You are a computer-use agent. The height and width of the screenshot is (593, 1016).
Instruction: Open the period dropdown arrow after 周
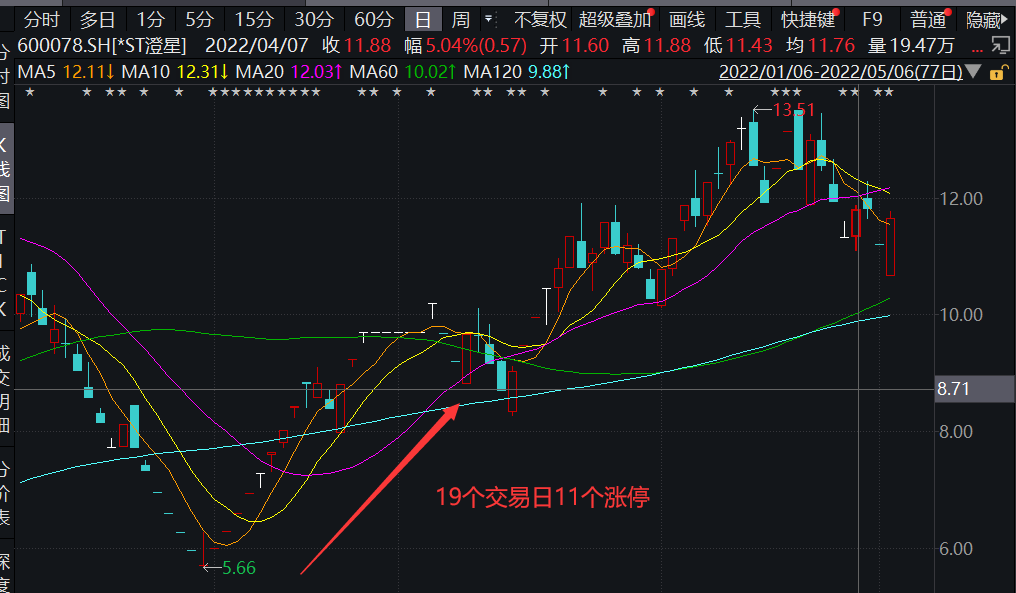click(488, 19)
